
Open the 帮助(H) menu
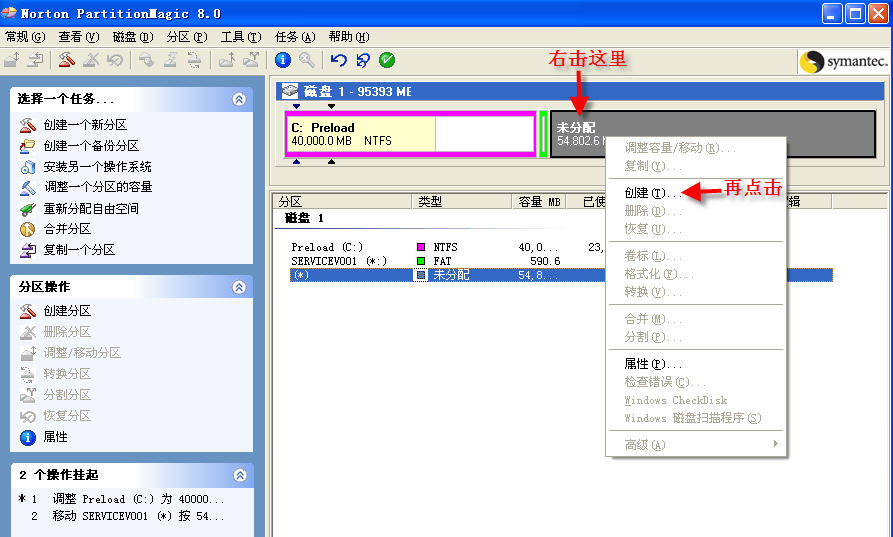[349, 37]
